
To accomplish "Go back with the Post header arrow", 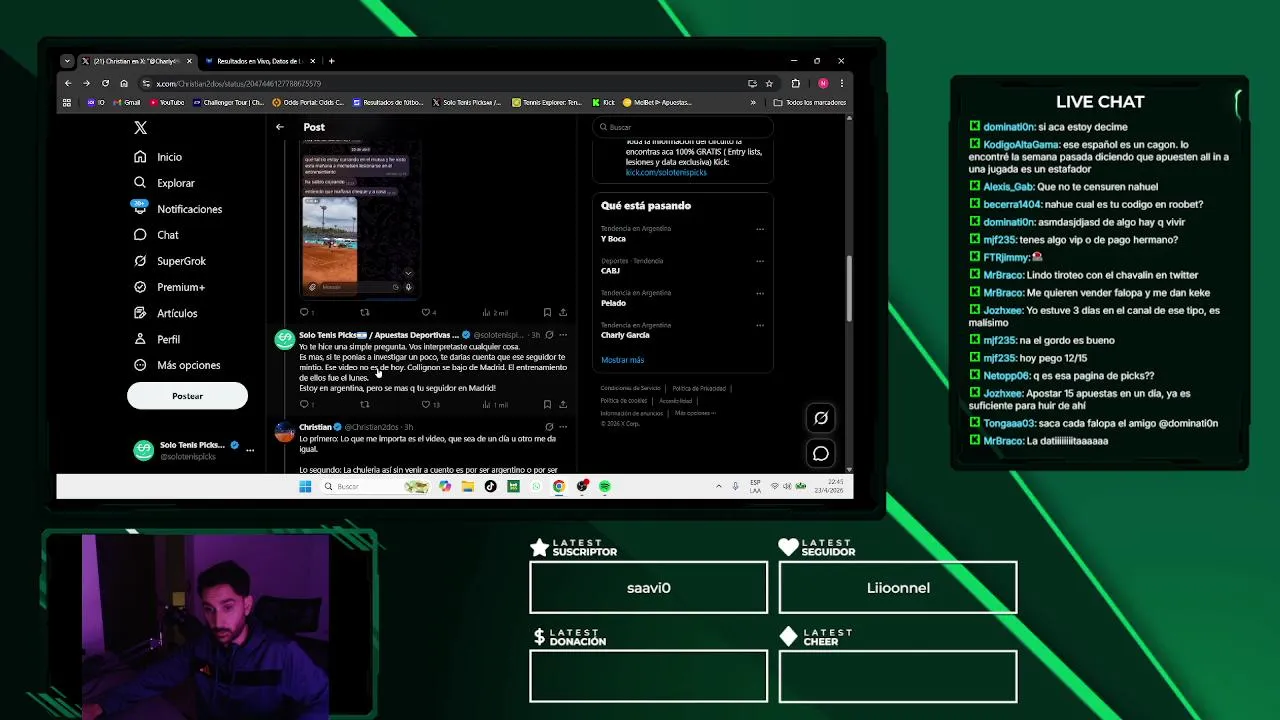I will tap(280, 127).
